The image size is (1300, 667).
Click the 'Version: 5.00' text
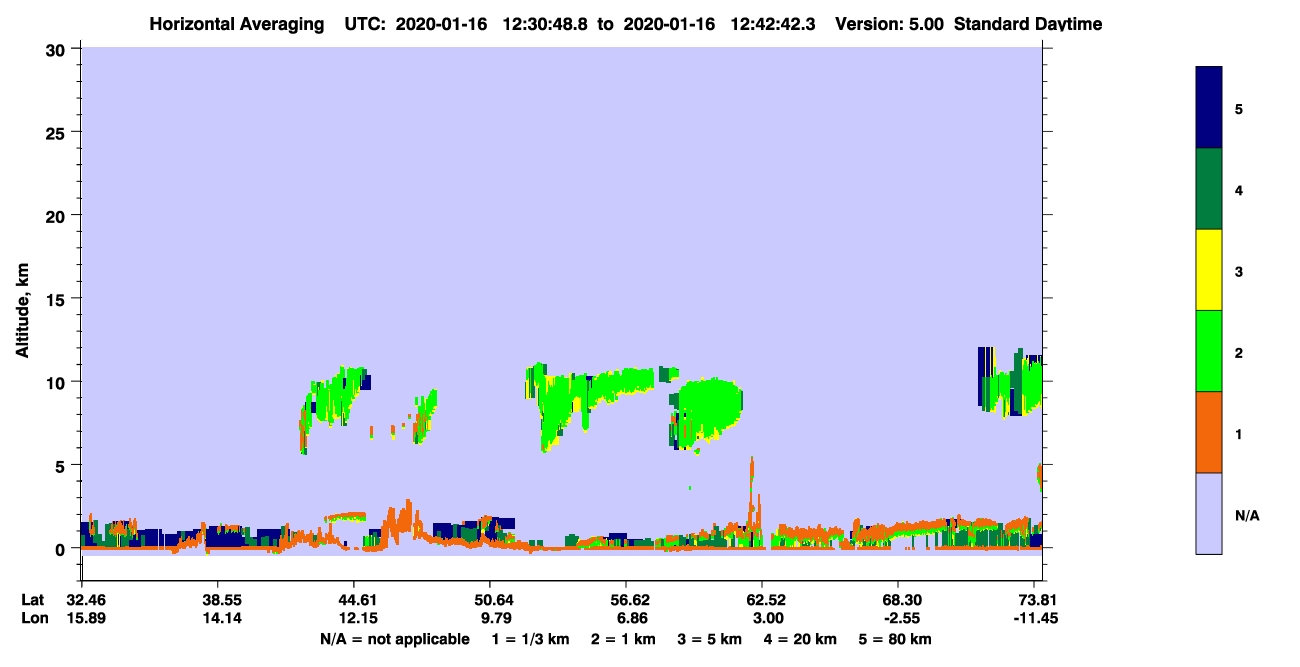click(892, 23)
